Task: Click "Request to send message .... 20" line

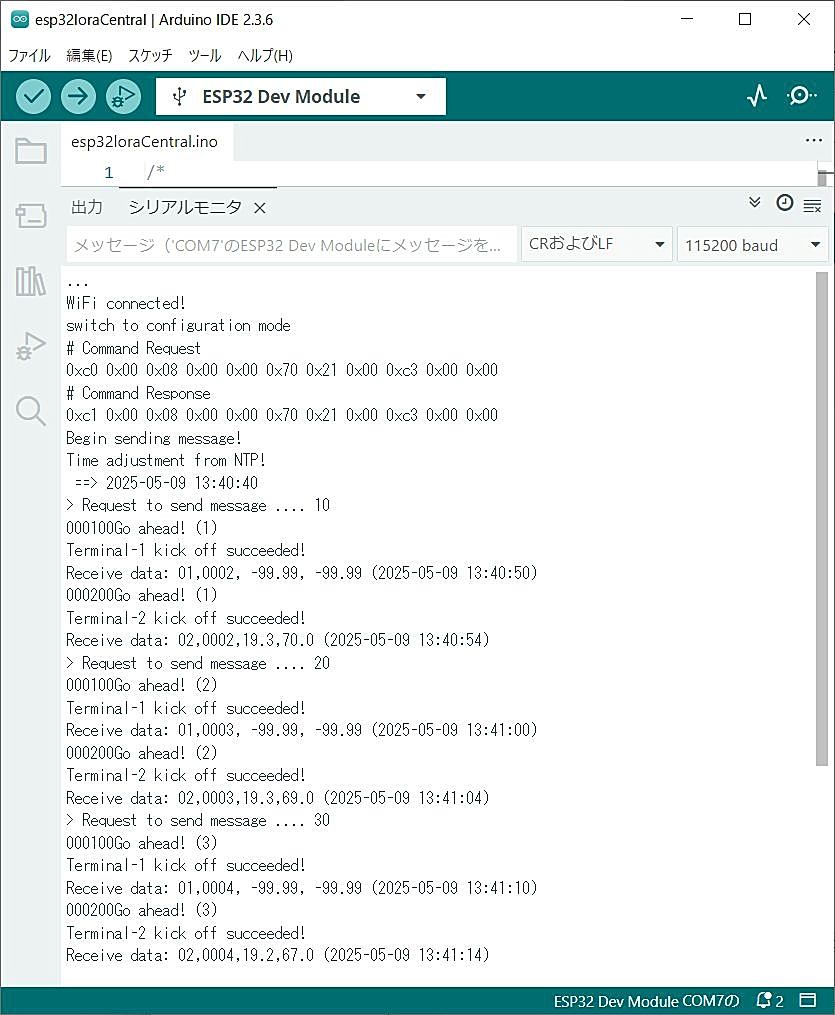Action: [198, 663]
